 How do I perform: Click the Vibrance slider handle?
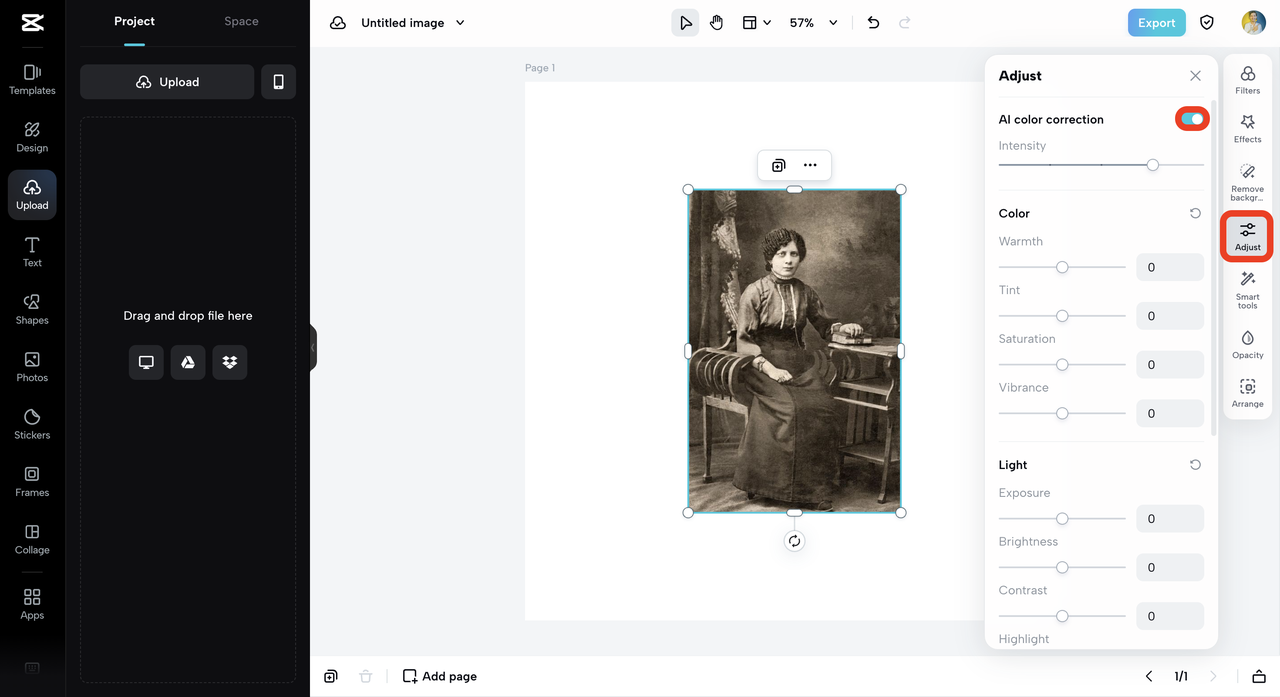pyautogui.click(x=1062, y=413)
